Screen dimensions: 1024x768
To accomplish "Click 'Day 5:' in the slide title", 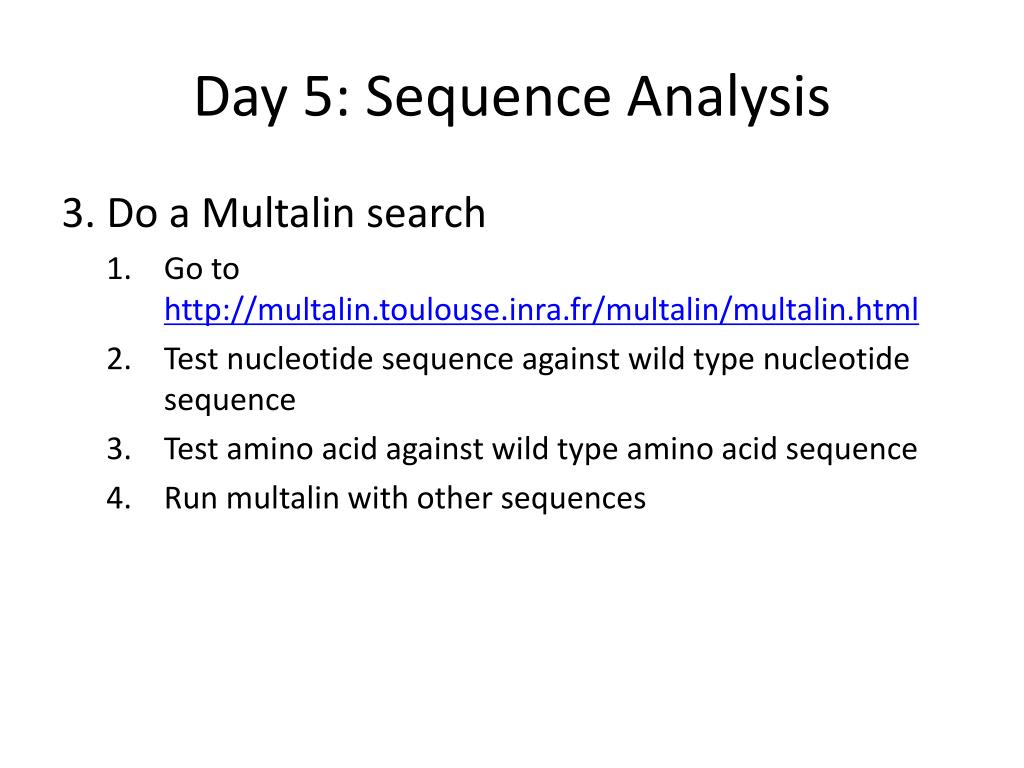I will pos(272,97).
